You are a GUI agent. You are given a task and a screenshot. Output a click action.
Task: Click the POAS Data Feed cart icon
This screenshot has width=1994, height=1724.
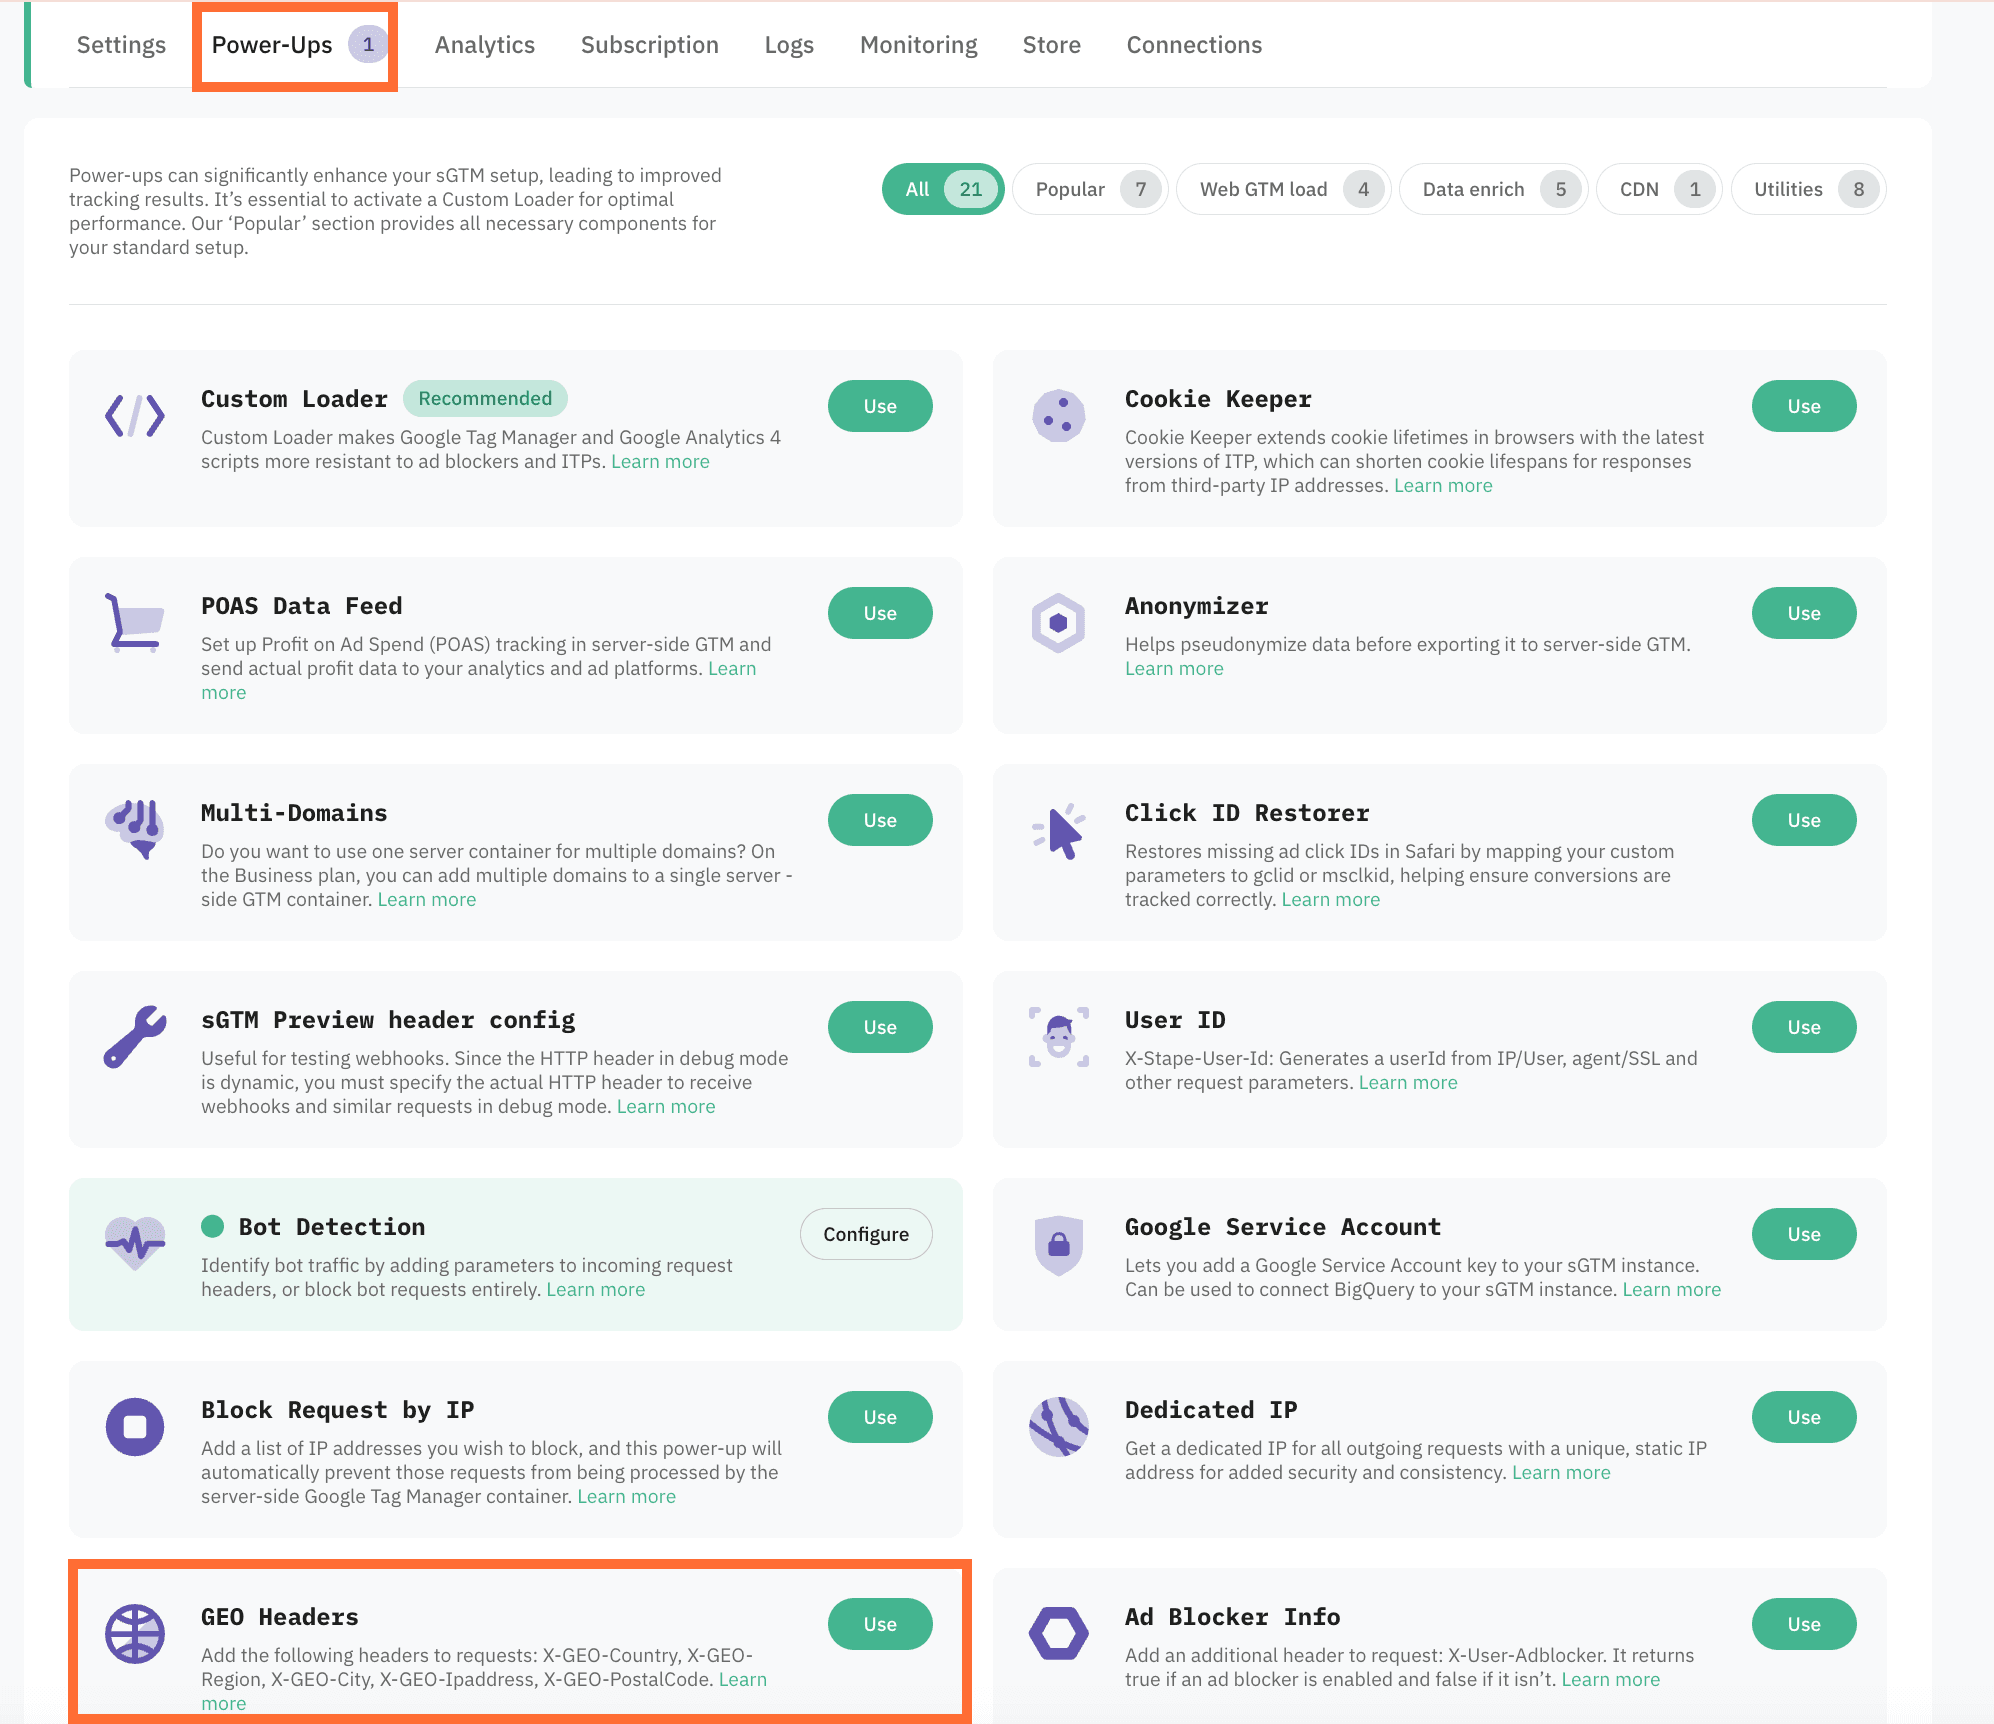point(135,622)
